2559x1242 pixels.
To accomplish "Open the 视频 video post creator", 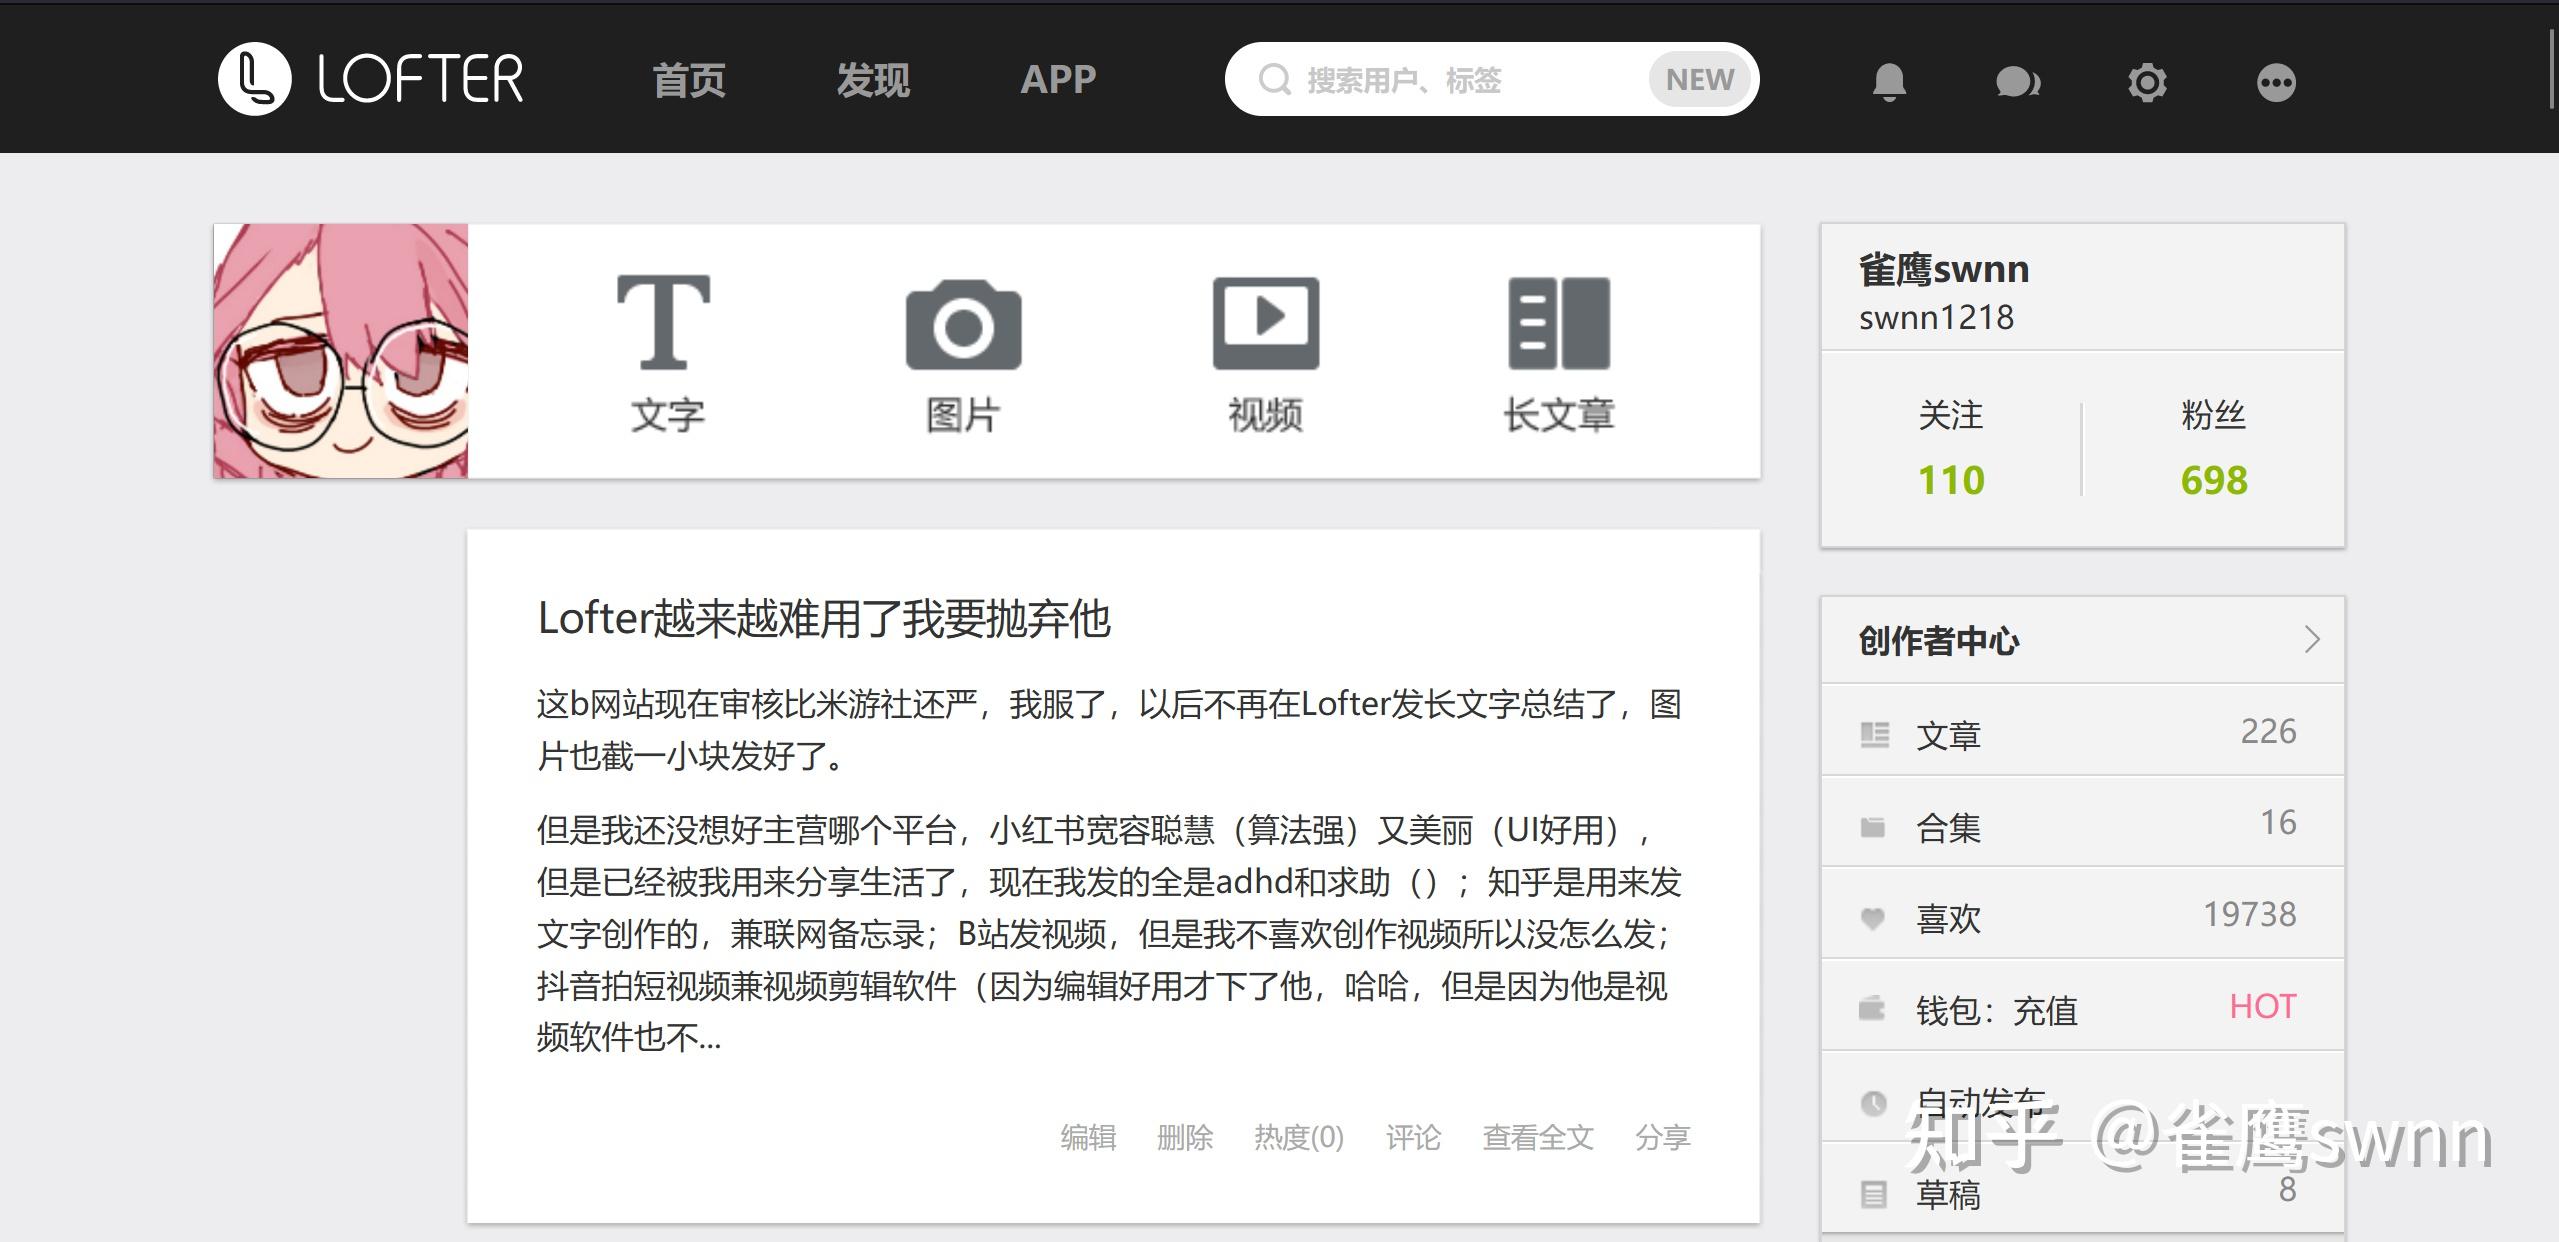I will [1263, 350].
